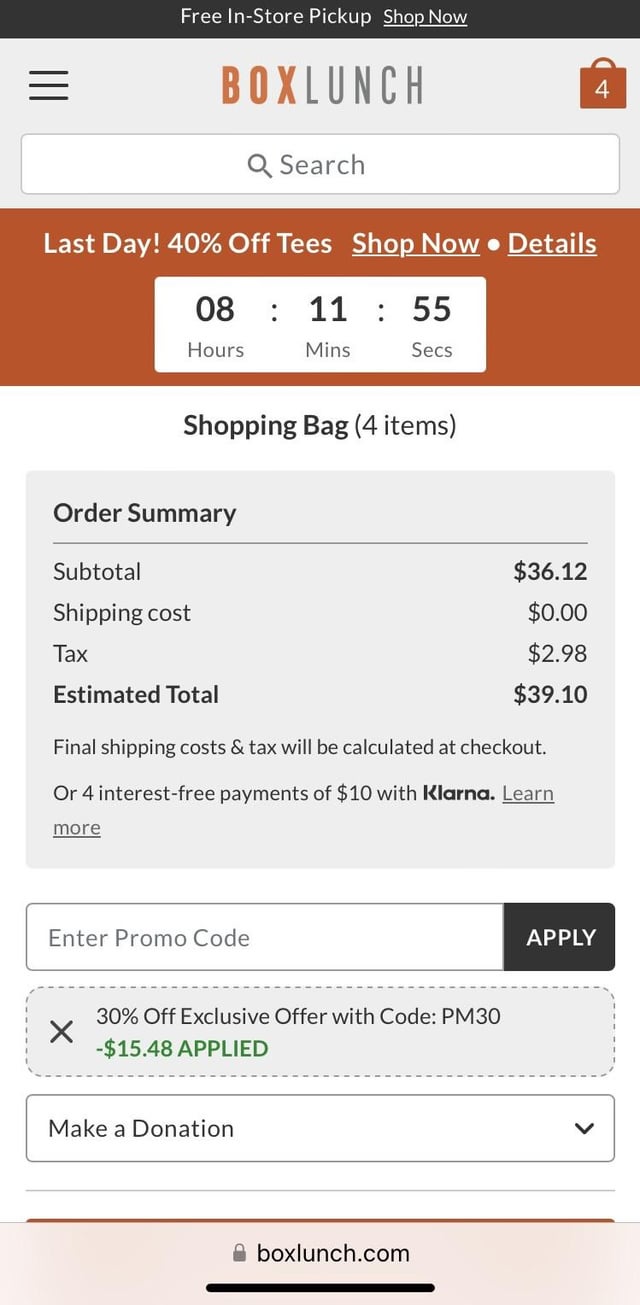Select the Shopping Bag (4 items) heading
The height and width of the screenshot is (1305, 640).
320,426
